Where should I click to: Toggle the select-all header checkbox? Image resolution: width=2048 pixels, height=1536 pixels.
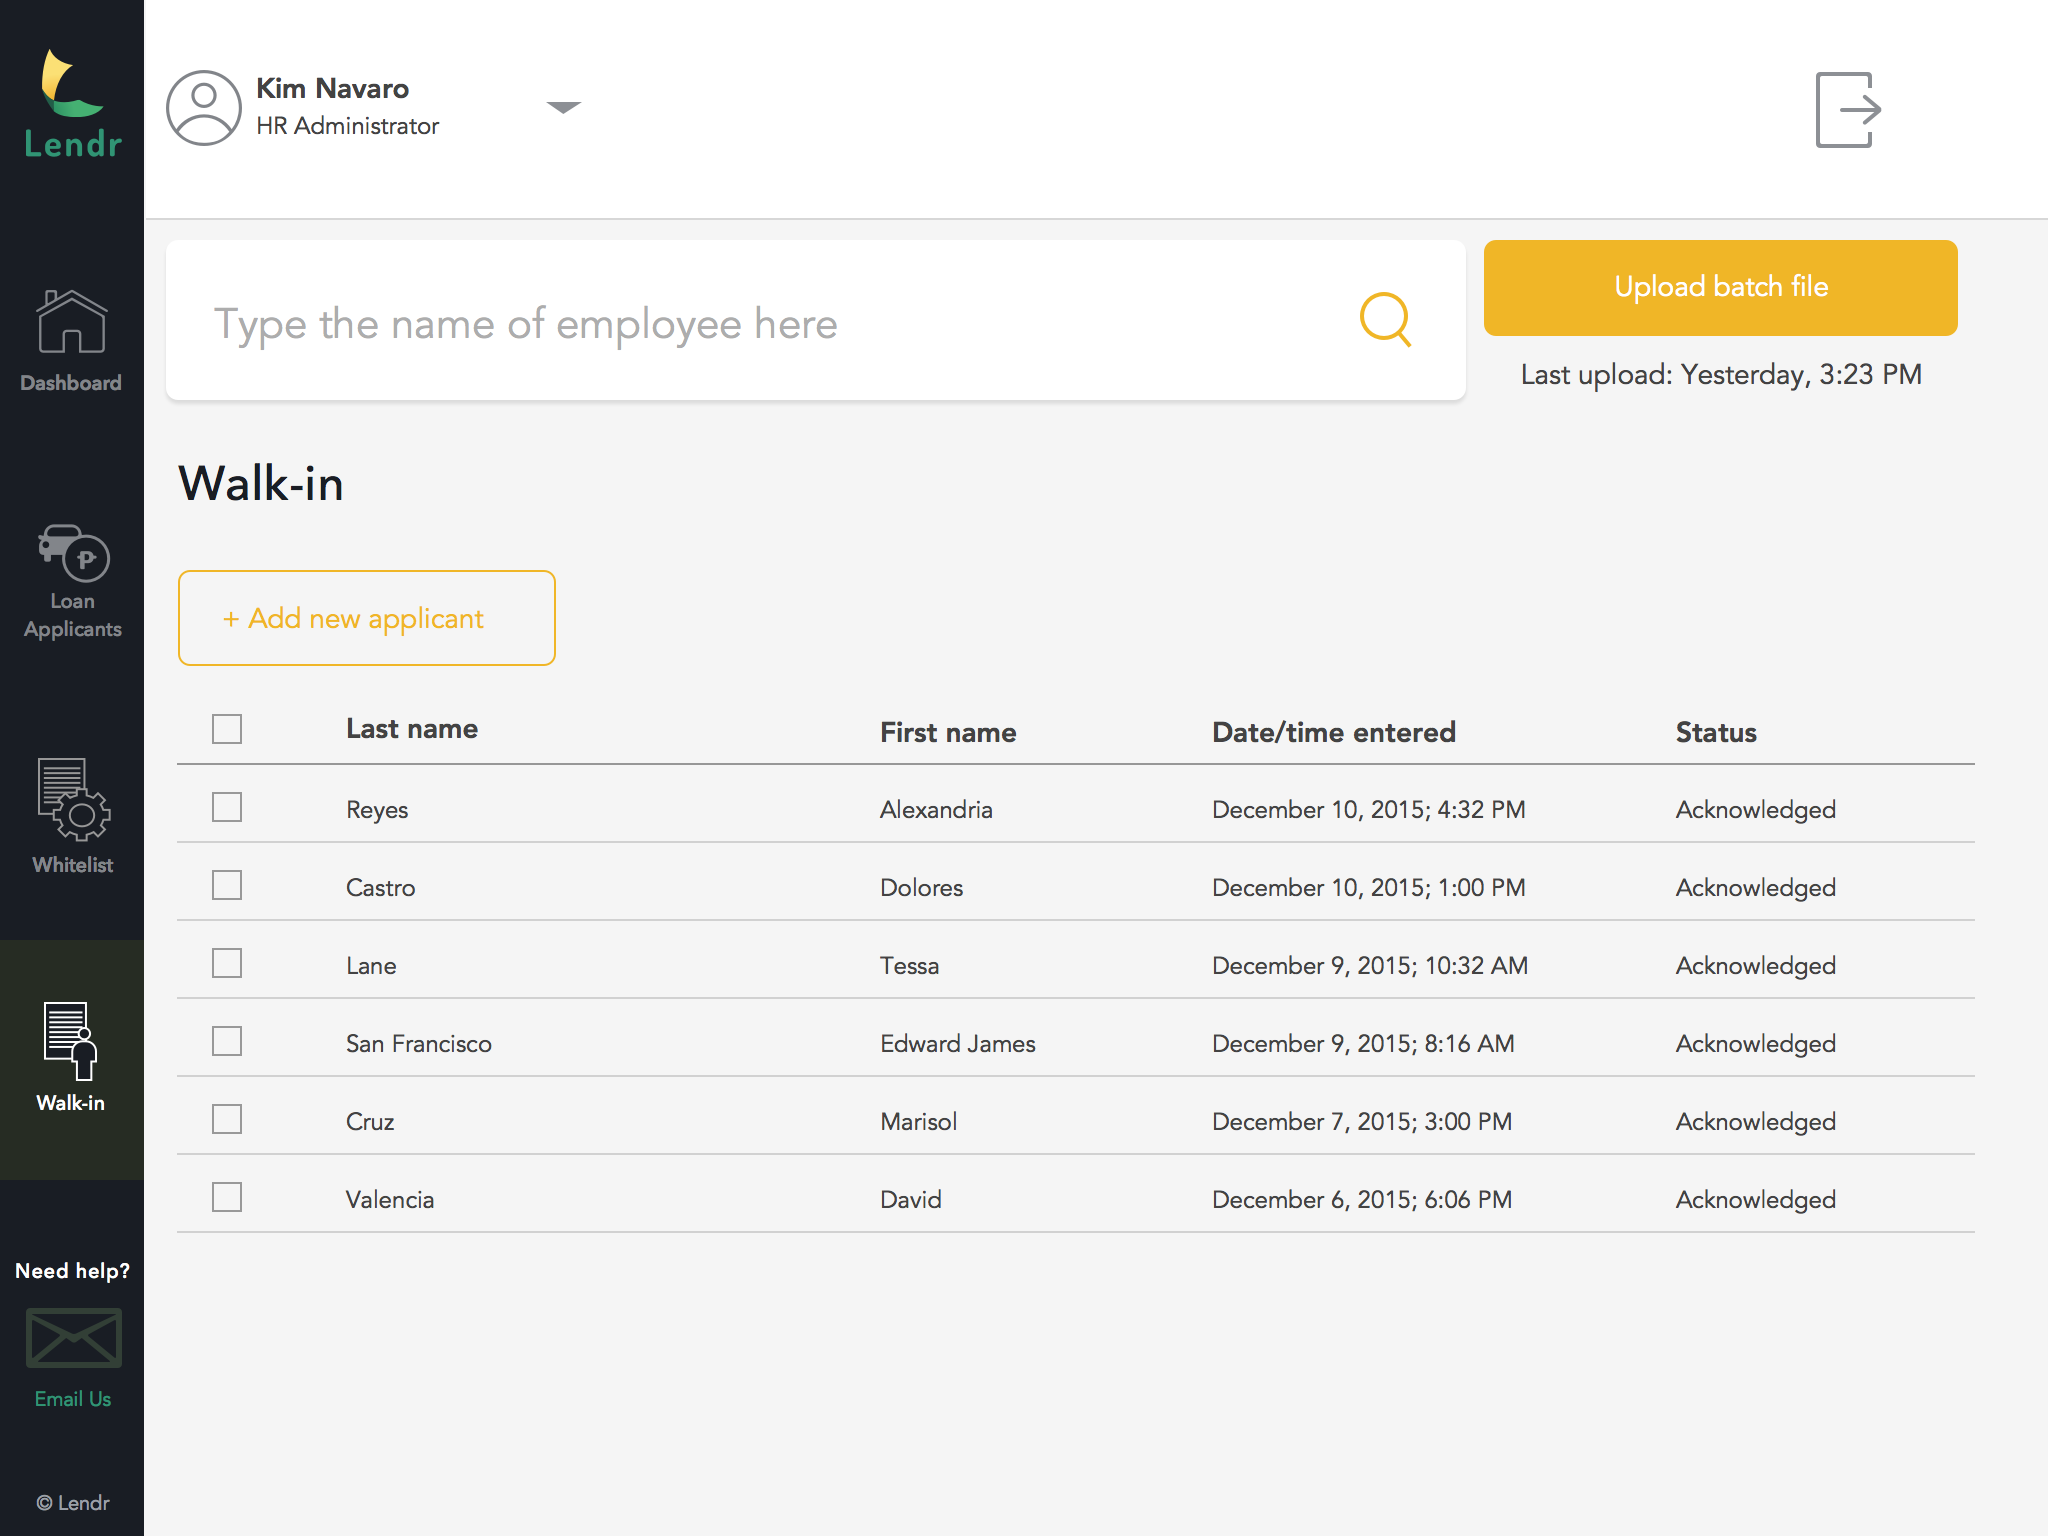pos(227,729)
